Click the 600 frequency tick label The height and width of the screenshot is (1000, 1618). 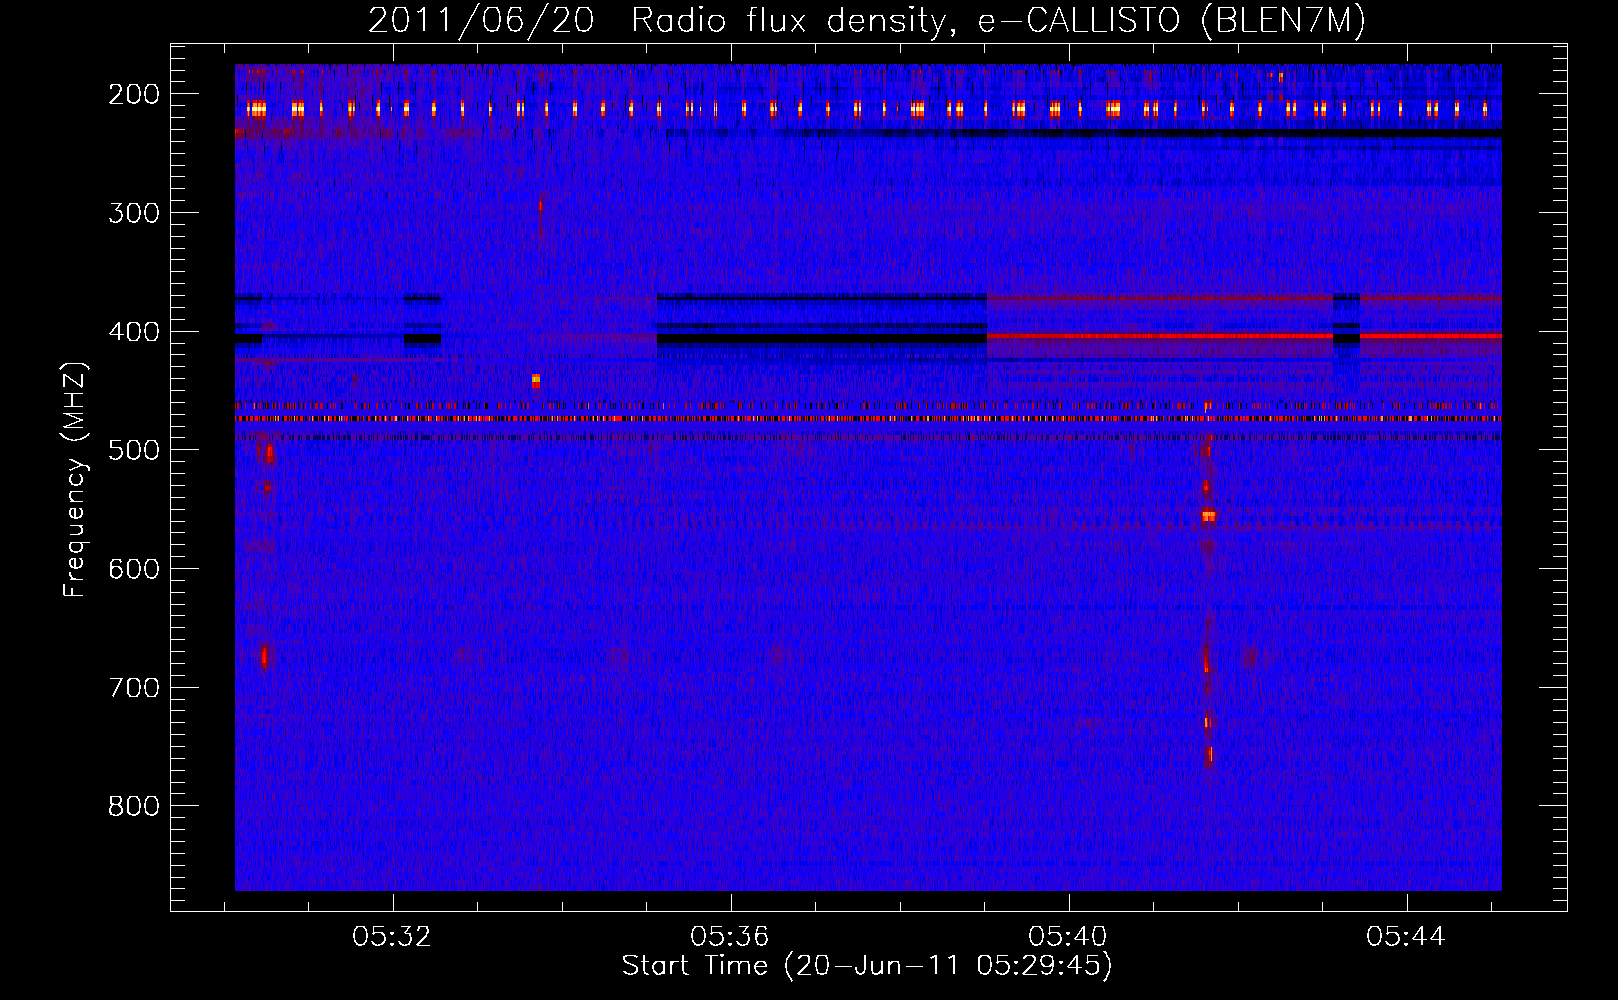[x=134, y=569]
